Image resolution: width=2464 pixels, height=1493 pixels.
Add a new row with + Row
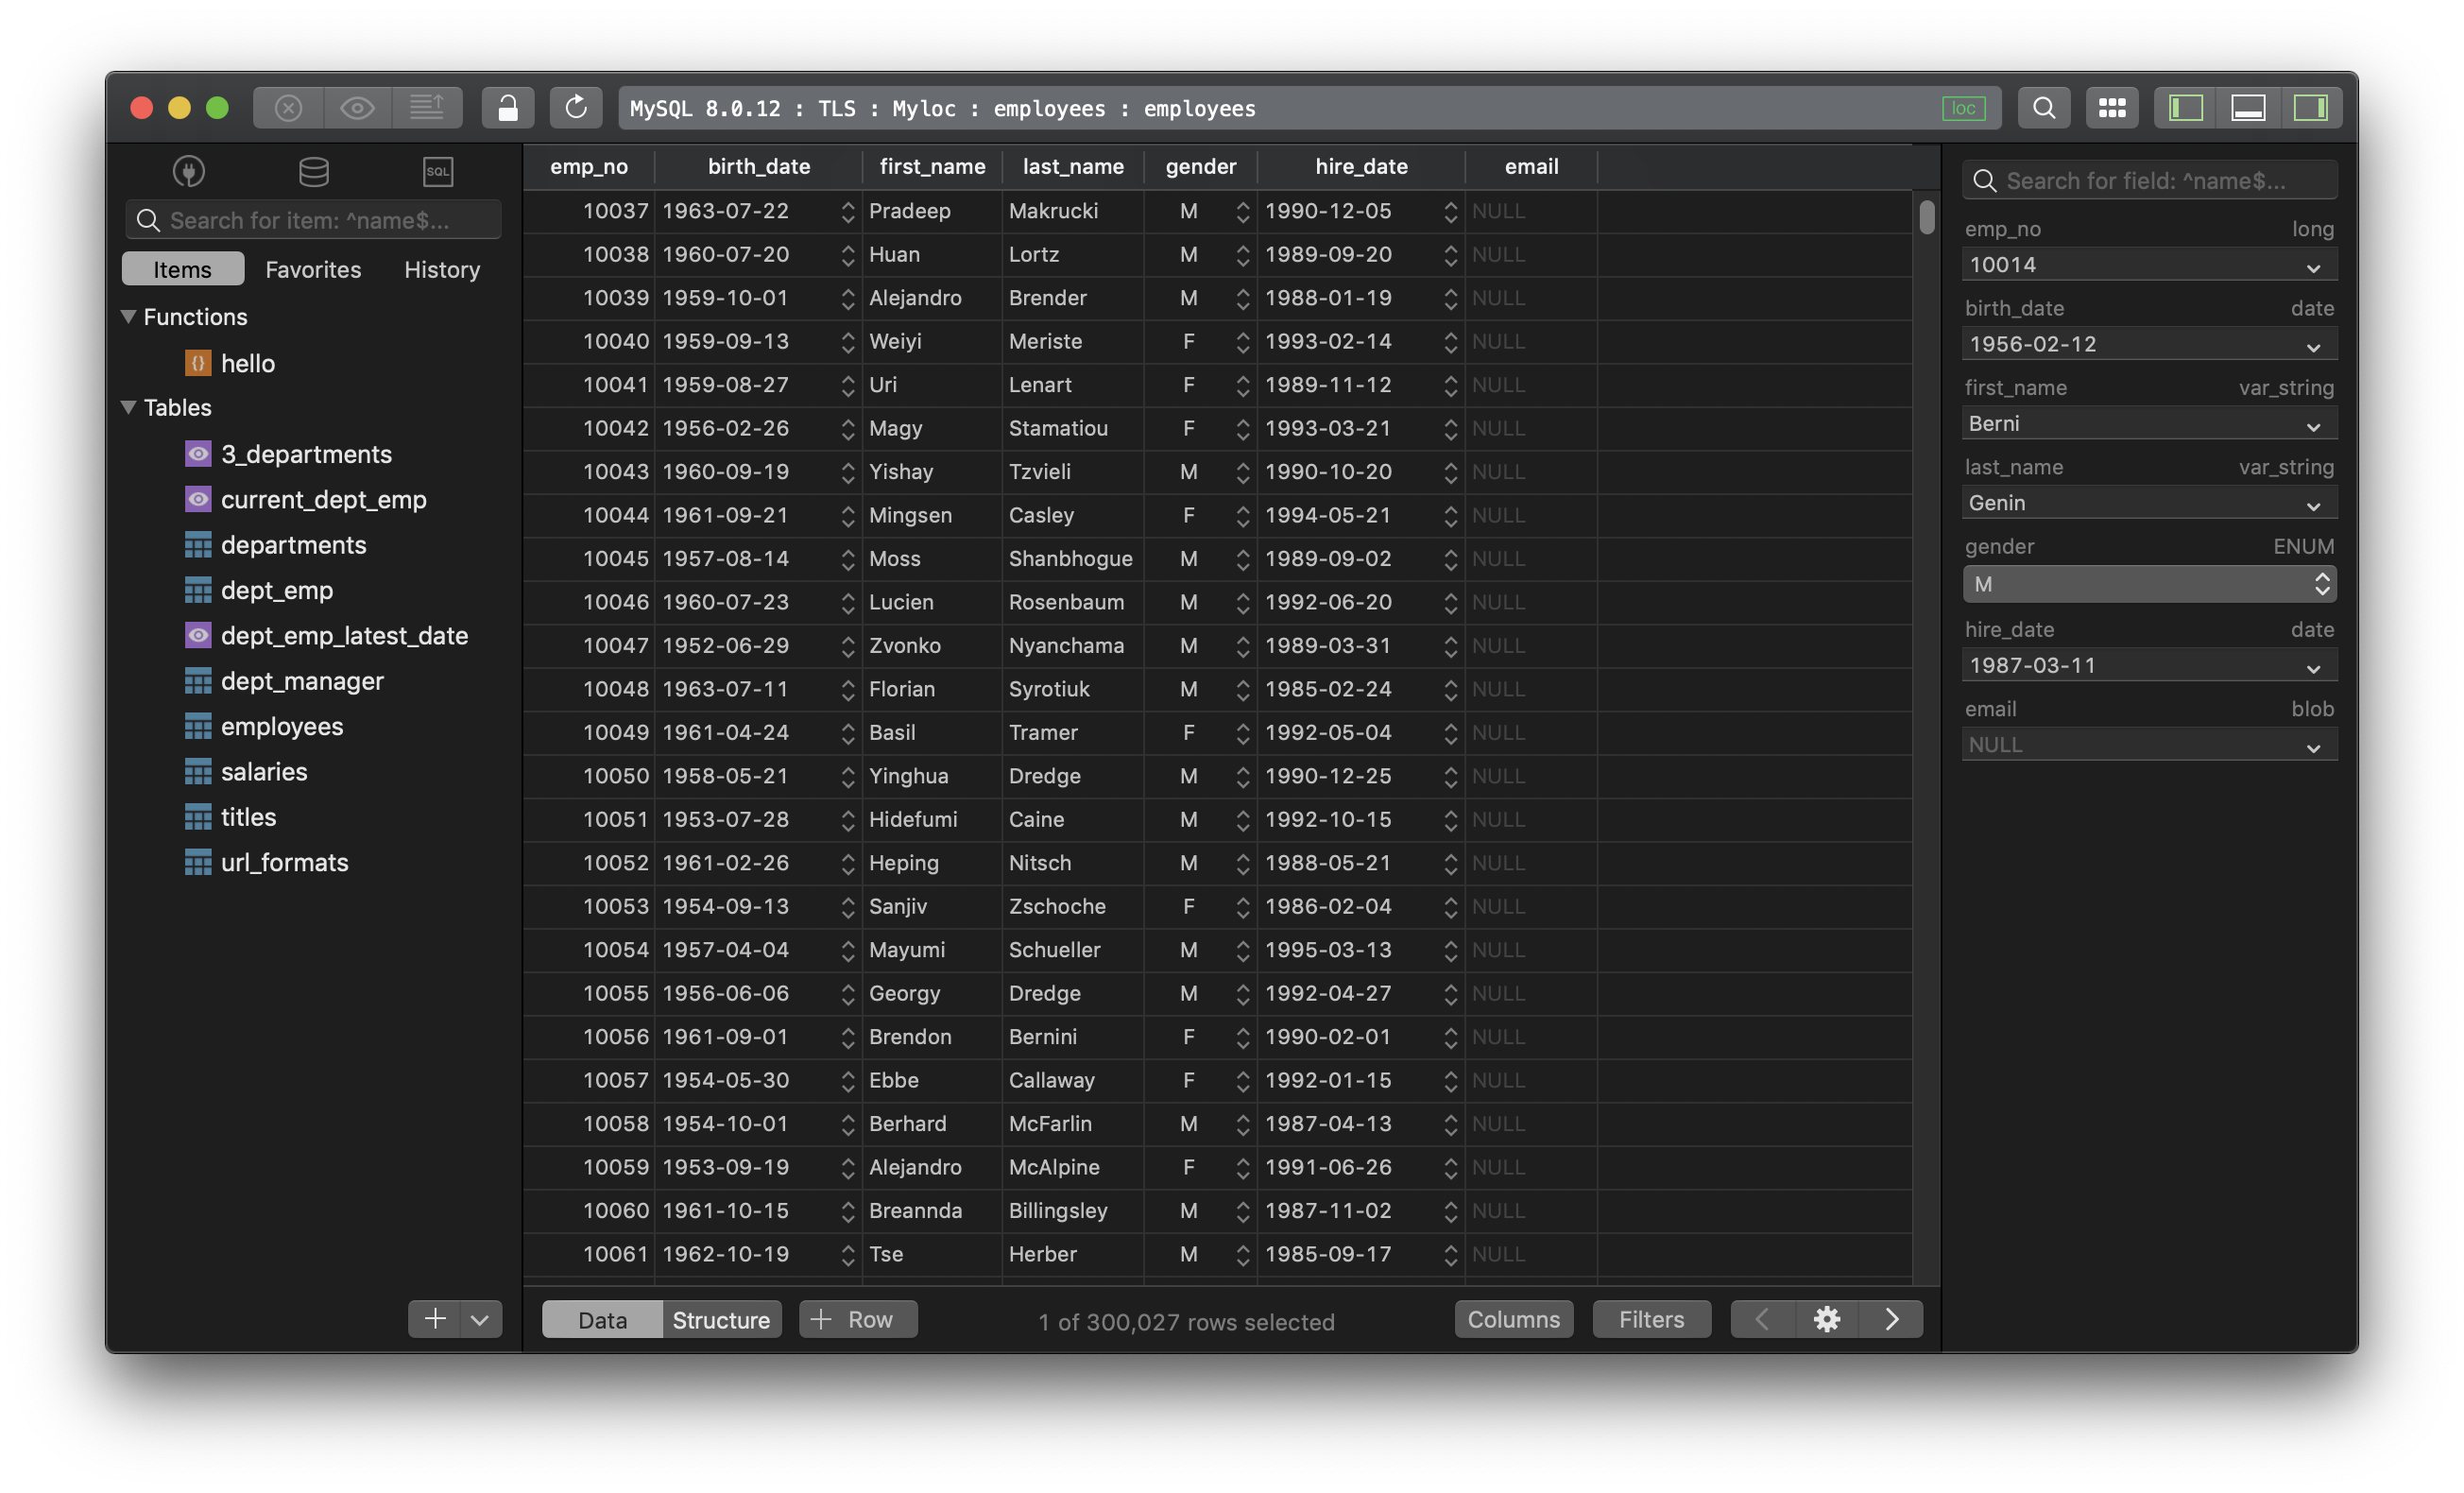pos(858,1319)
